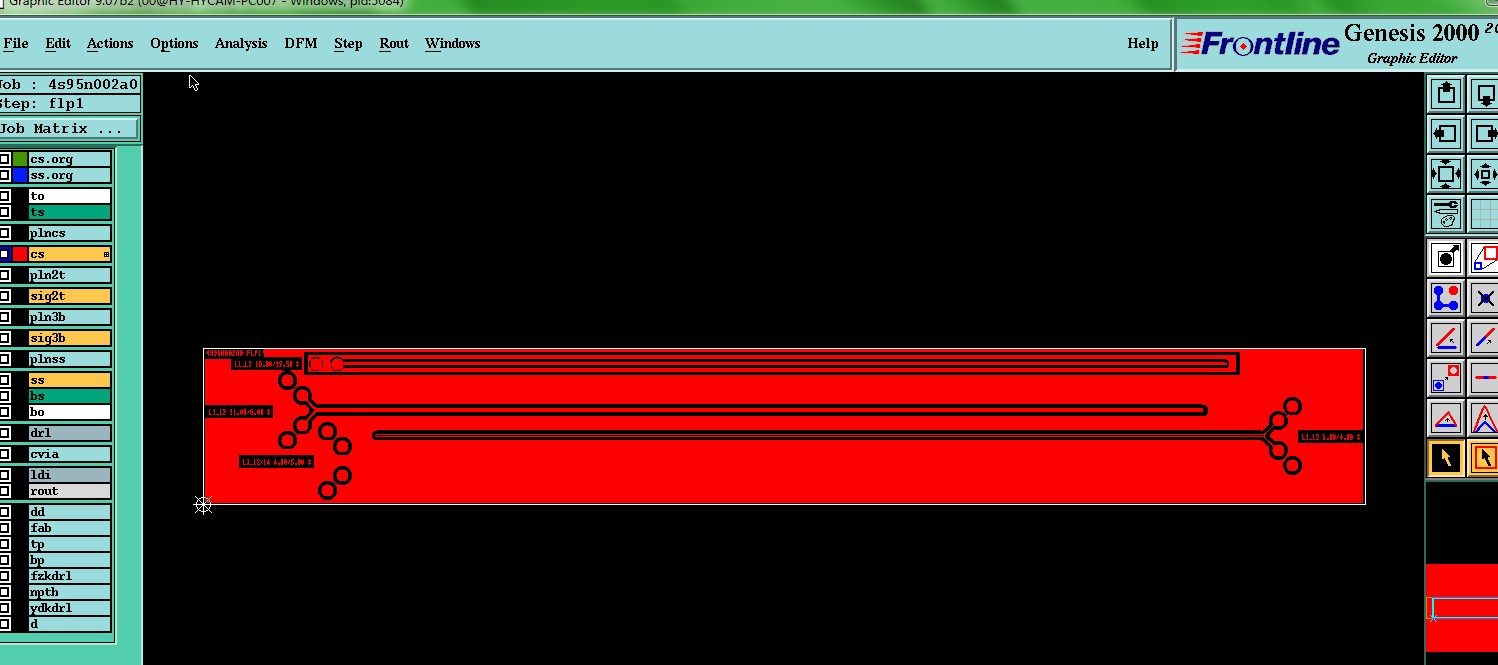Select the blue-red connected nodes net tool
The image size is (1498, 665).
tap(1446, 298)
